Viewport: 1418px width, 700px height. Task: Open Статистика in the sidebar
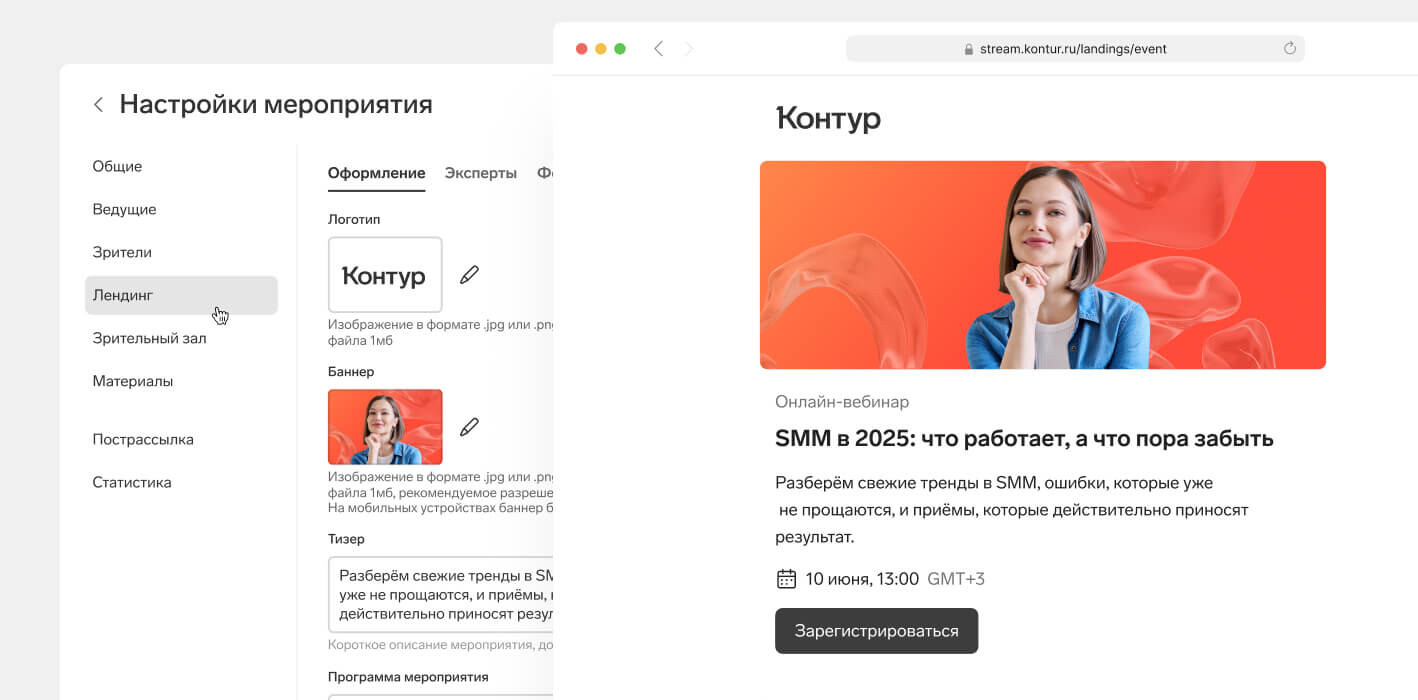(132, 482)
